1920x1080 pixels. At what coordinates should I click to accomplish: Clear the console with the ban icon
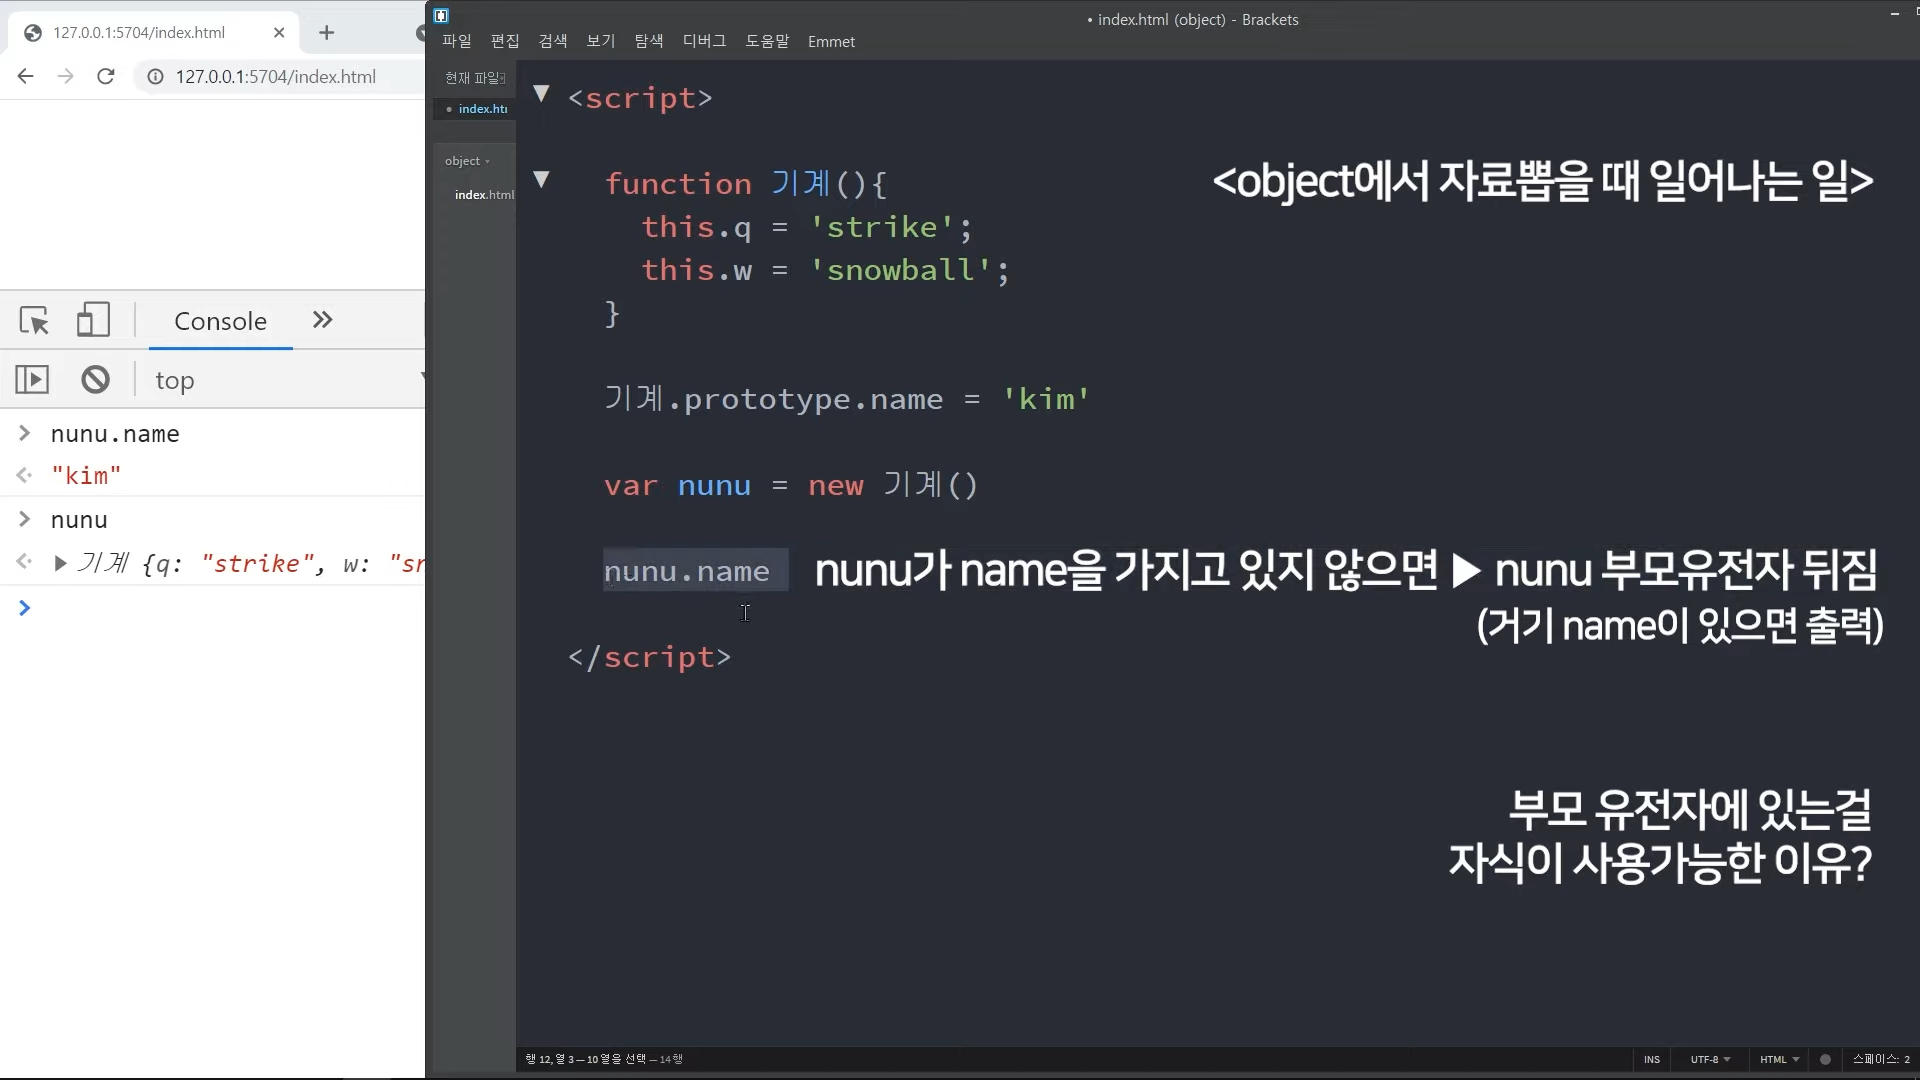[96, 380]
